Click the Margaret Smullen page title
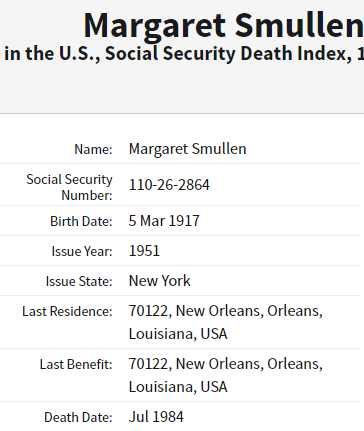This screenshot has width=364, height=431. point(223,26)
